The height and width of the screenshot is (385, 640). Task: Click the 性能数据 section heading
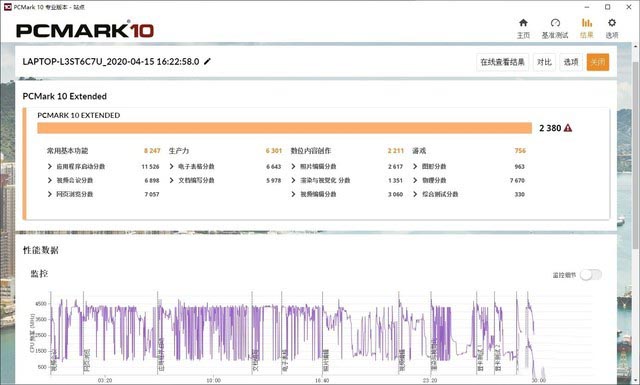(40, 250)
